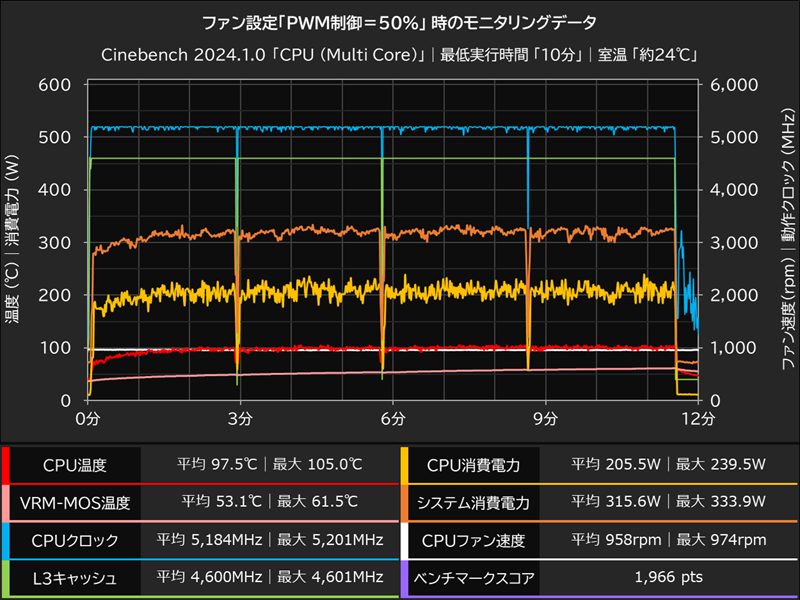Image resolution: width=800 pixels, height=600 pixels.
Task: Click the white color bar beside CPUファン速度
Action: (406, 539)
